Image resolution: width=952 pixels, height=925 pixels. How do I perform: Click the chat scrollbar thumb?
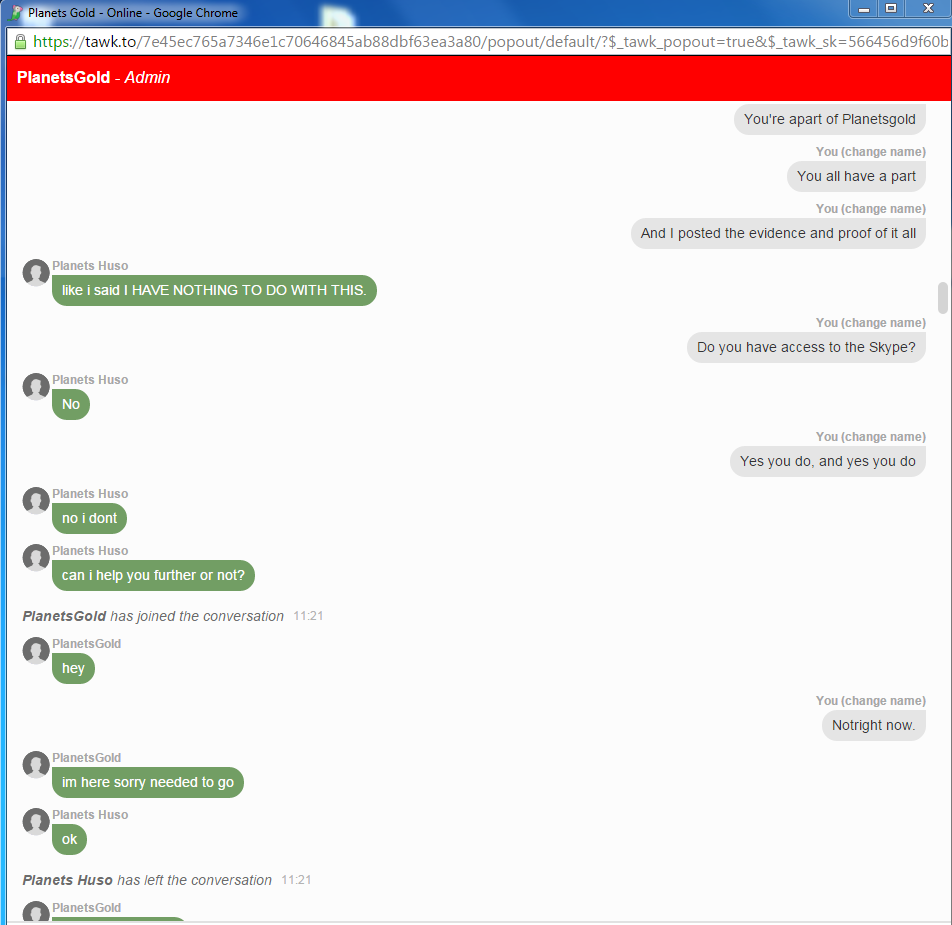point(943,297)
